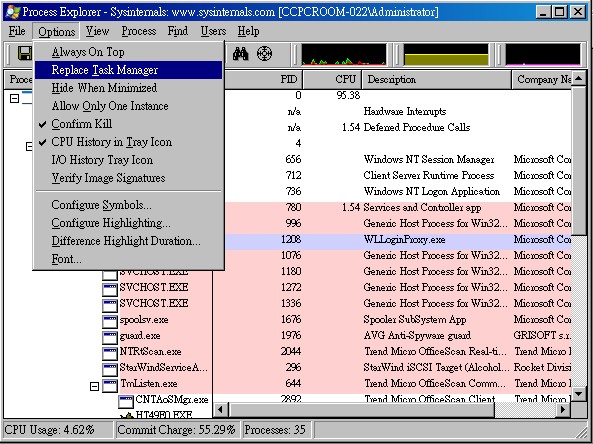
Task: Open the View menu
Action: [97, 31]
